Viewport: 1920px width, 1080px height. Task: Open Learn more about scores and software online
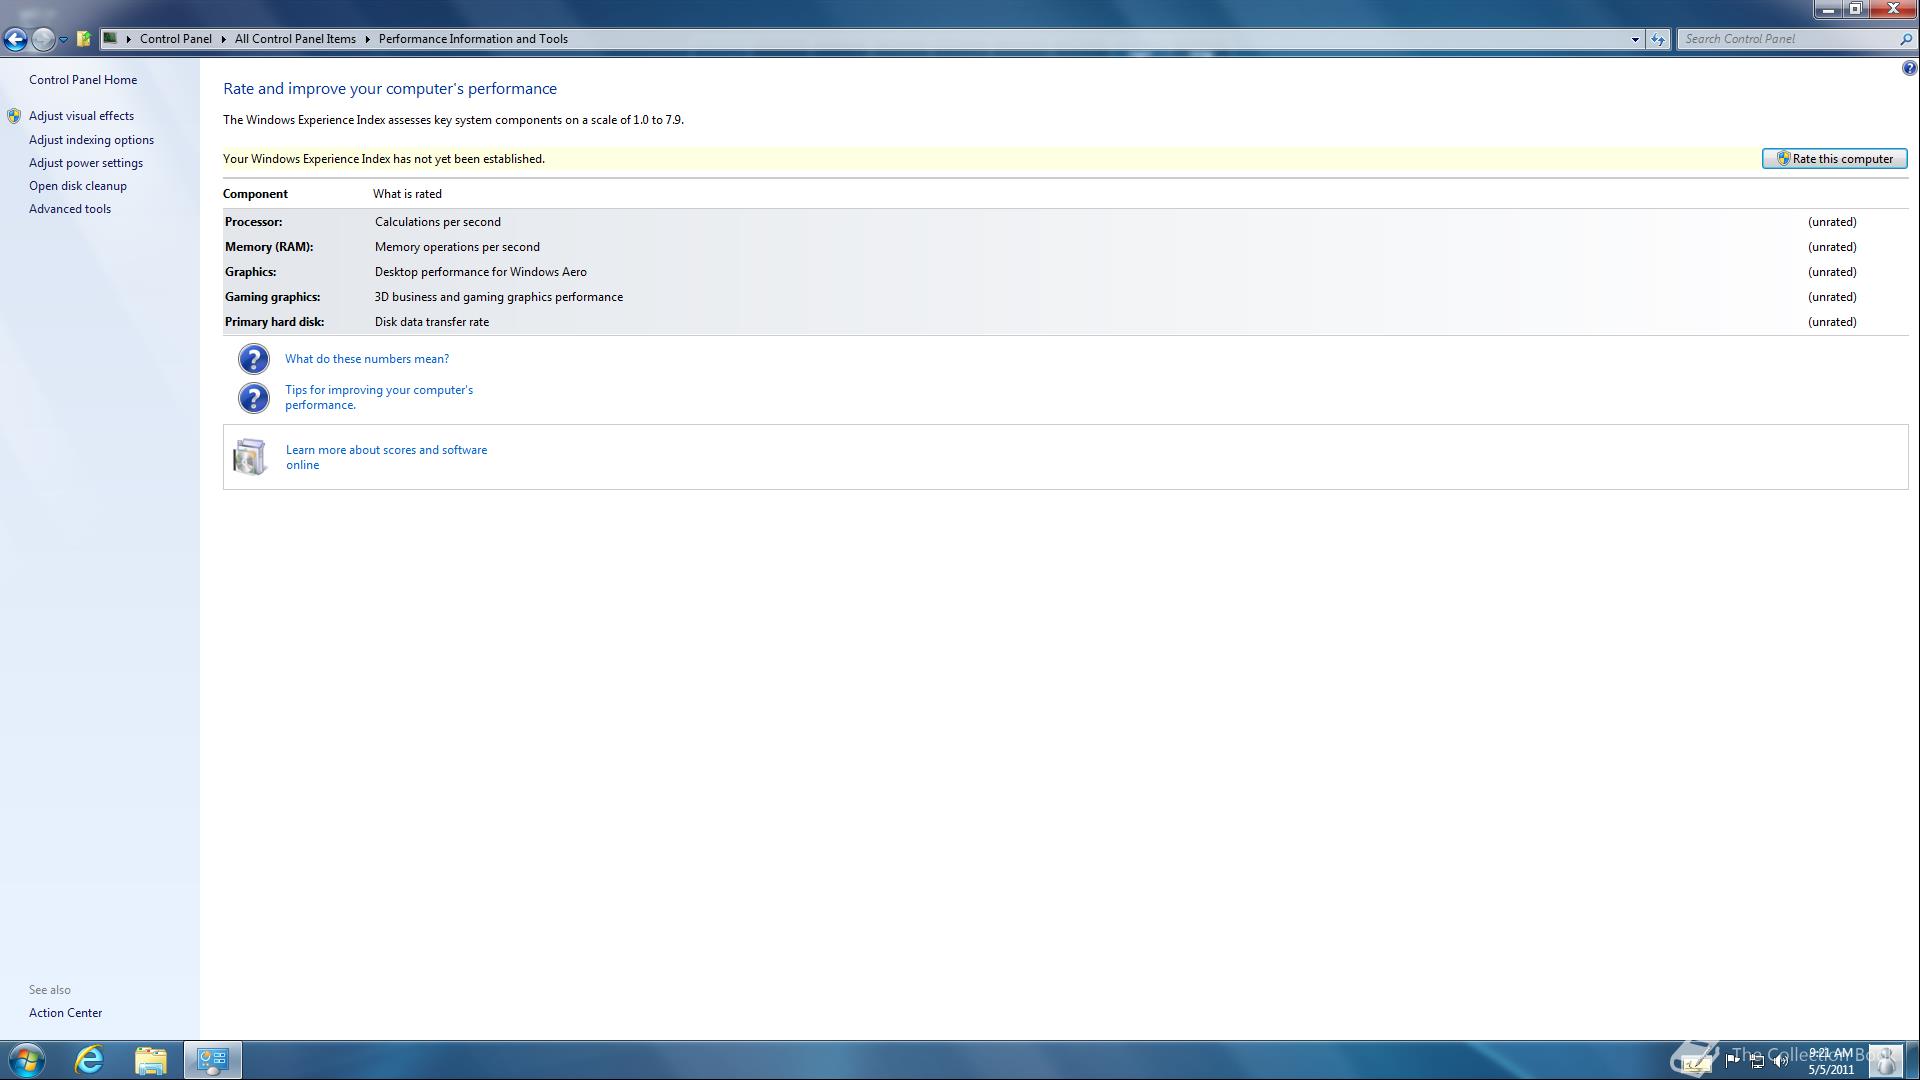tap(387, 457)
